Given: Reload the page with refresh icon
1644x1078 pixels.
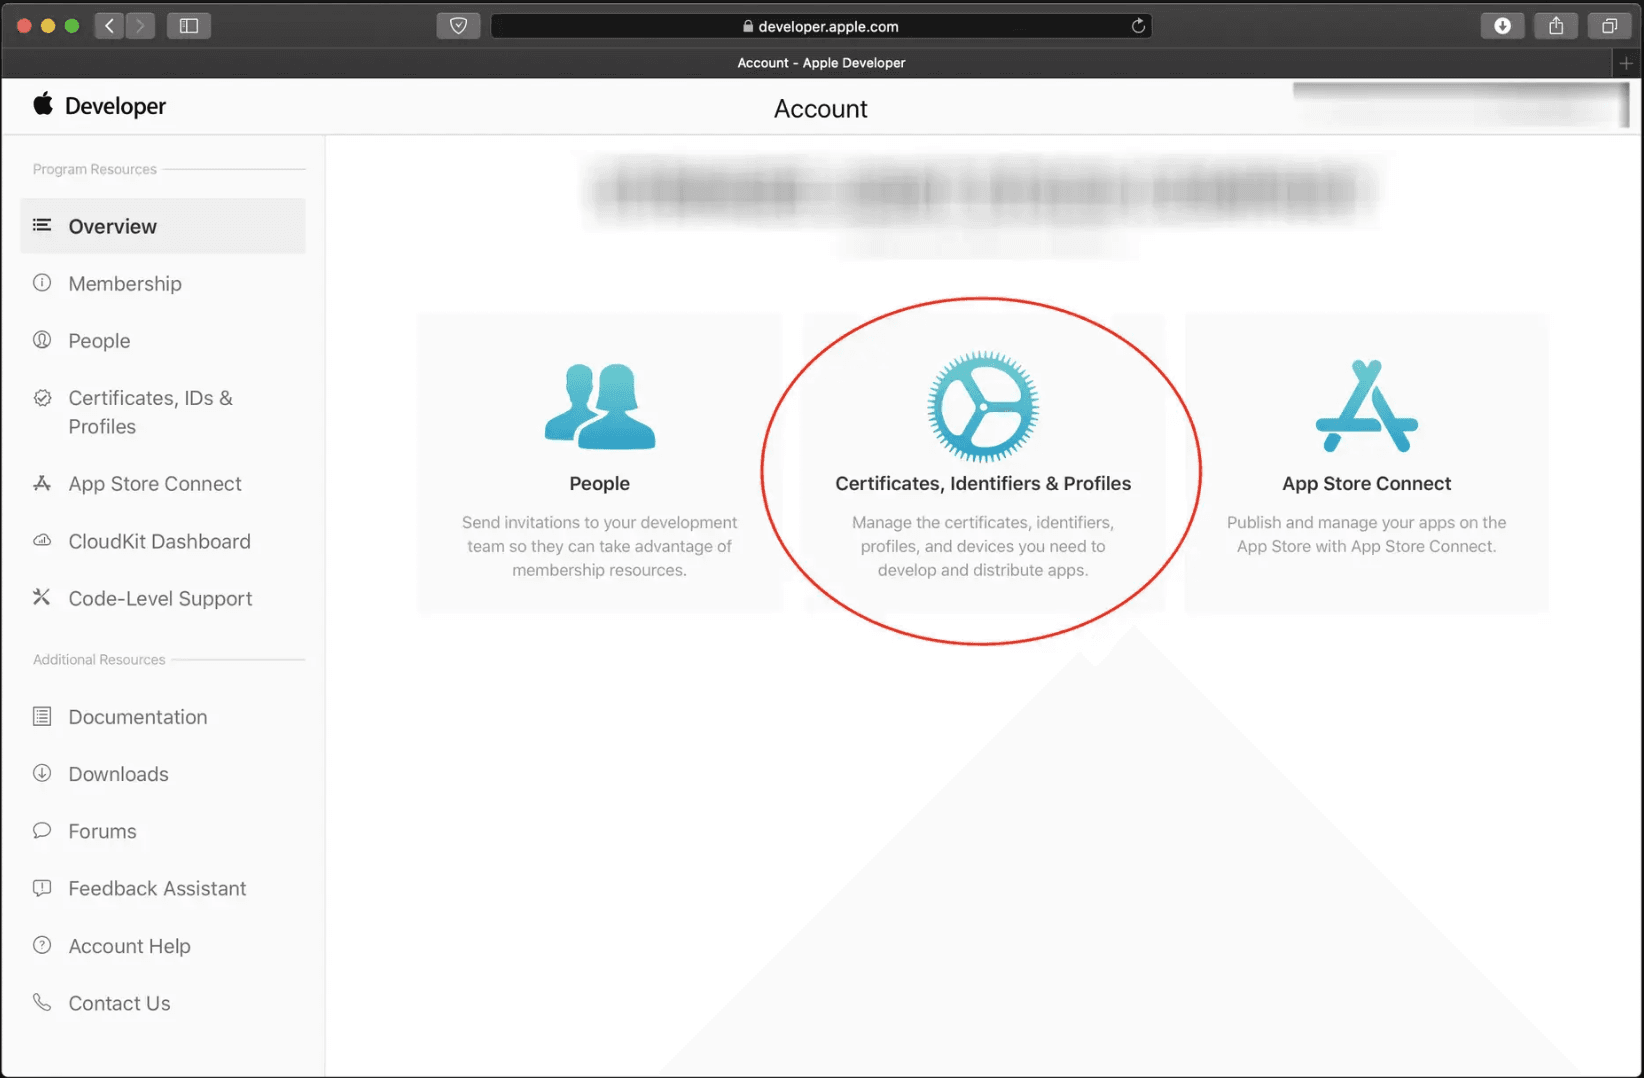Looking at the screenshot, I should 1138,26.
